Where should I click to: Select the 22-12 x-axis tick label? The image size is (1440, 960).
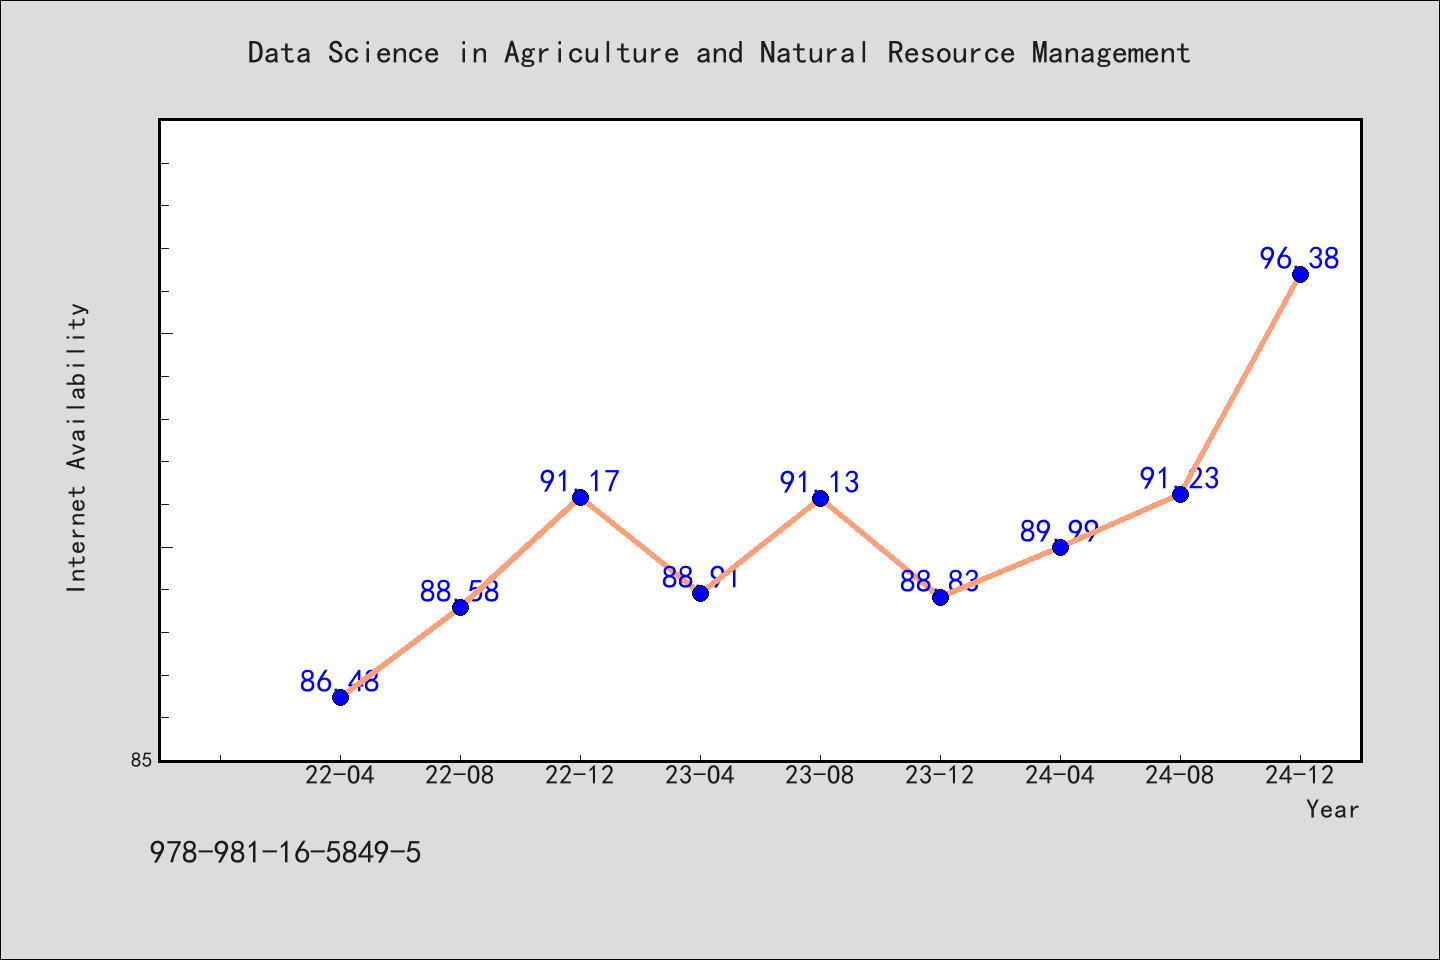580,776
